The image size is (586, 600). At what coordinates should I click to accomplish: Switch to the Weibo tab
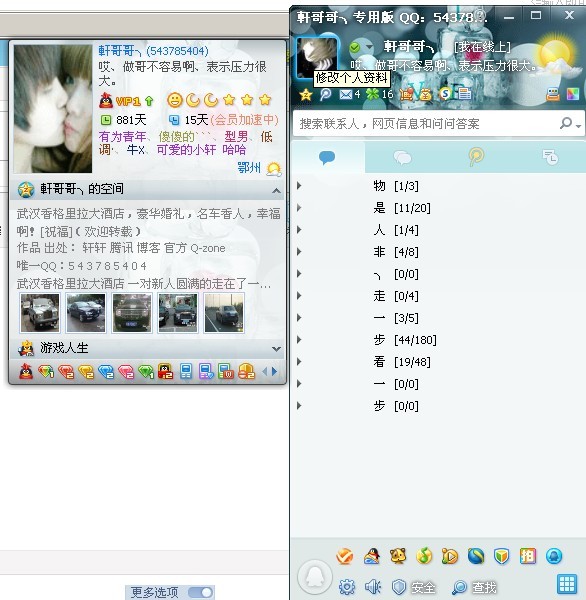click(476, 157)
